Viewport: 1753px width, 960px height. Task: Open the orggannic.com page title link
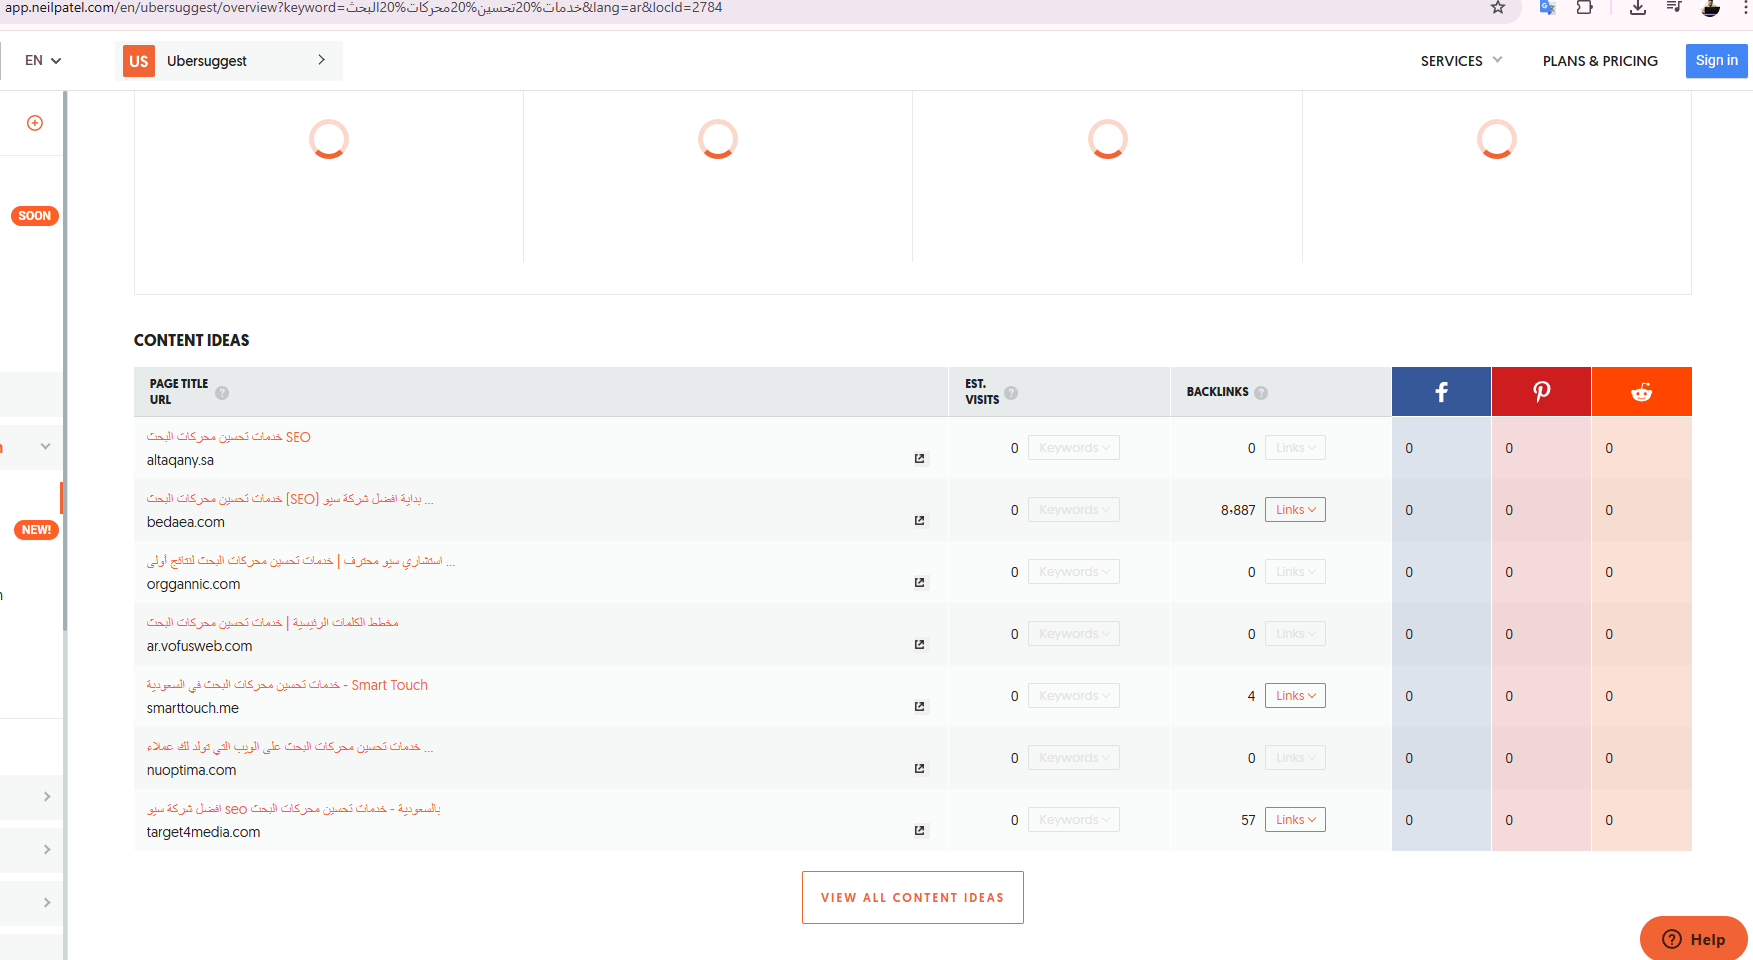pyautogui.click(x=300, y=561)
